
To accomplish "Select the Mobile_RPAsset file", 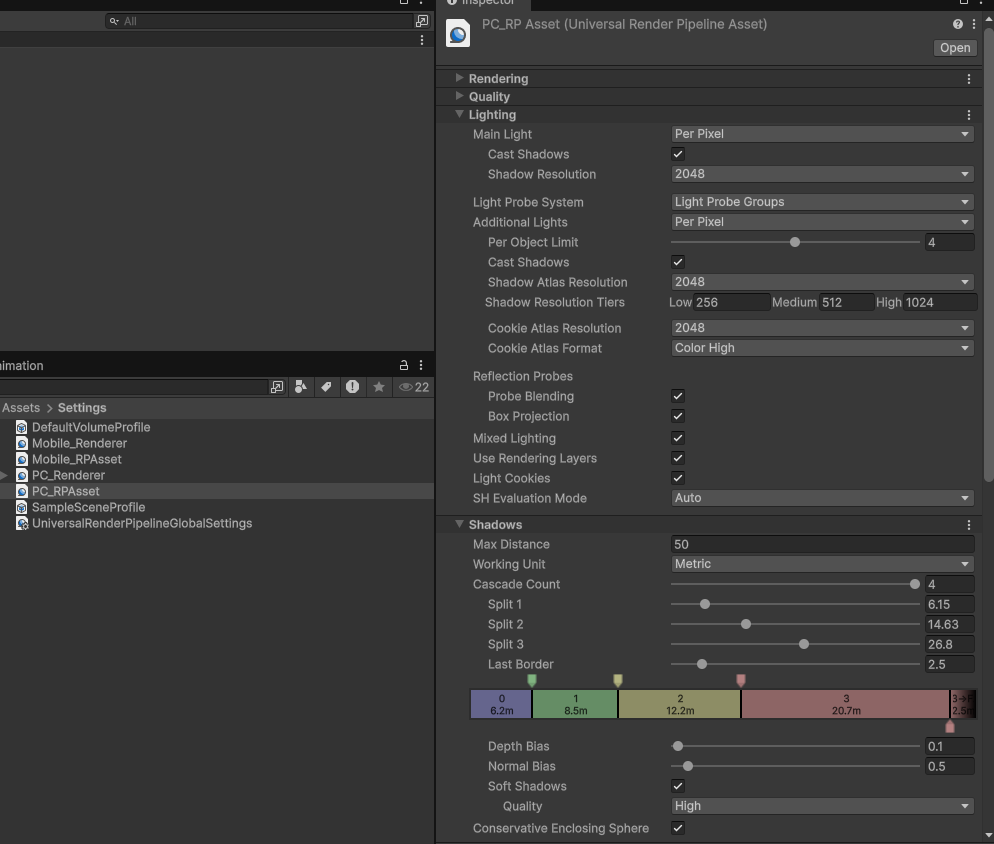I will (x=76, y=459).
